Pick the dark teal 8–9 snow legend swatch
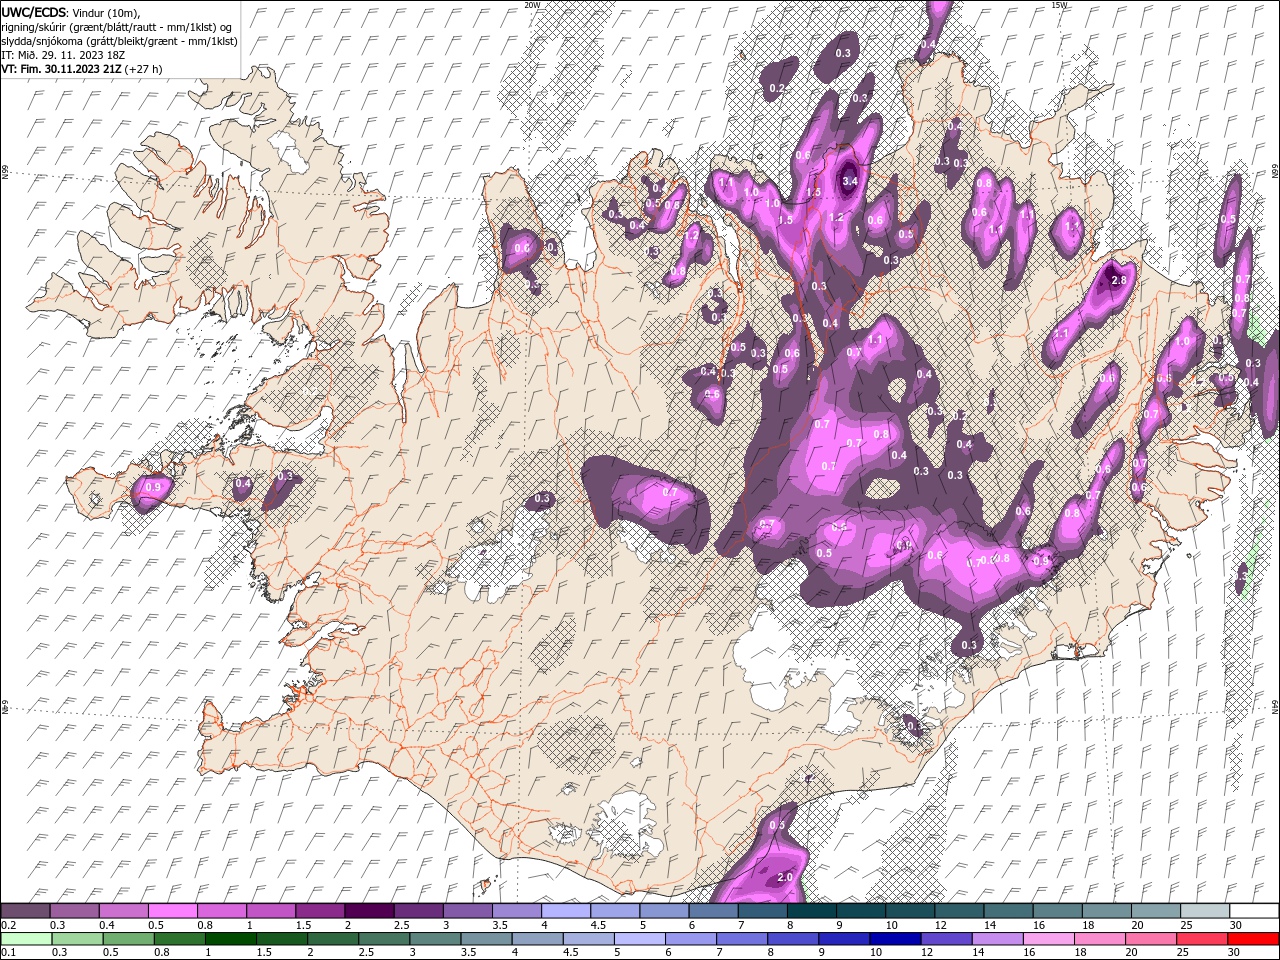The height and width of the screenshot is (960, 1280). click(811, 911)
